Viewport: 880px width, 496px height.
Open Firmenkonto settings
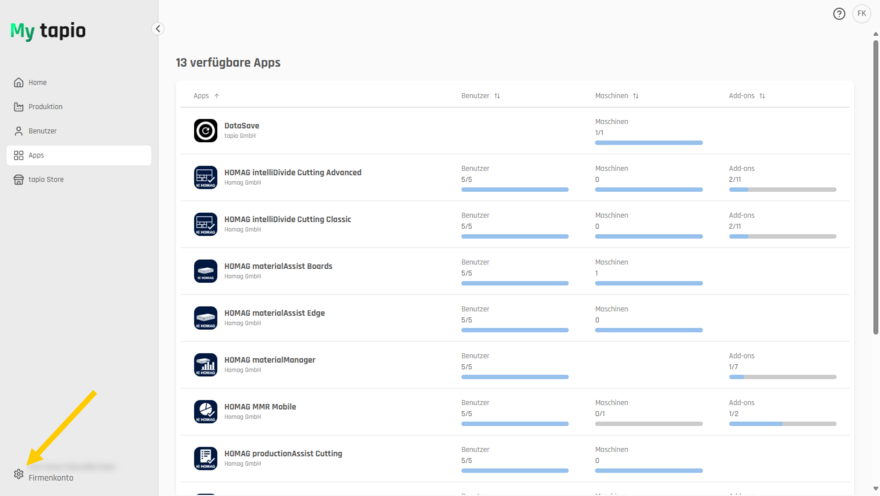click(x=51, y=478)
